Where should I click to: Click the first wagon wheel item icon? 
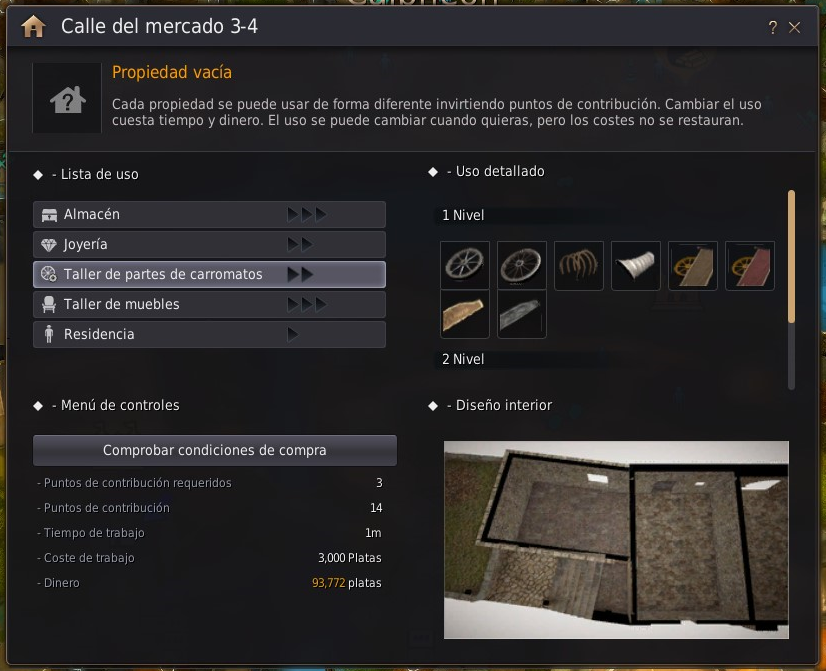[x=465, y=265]
